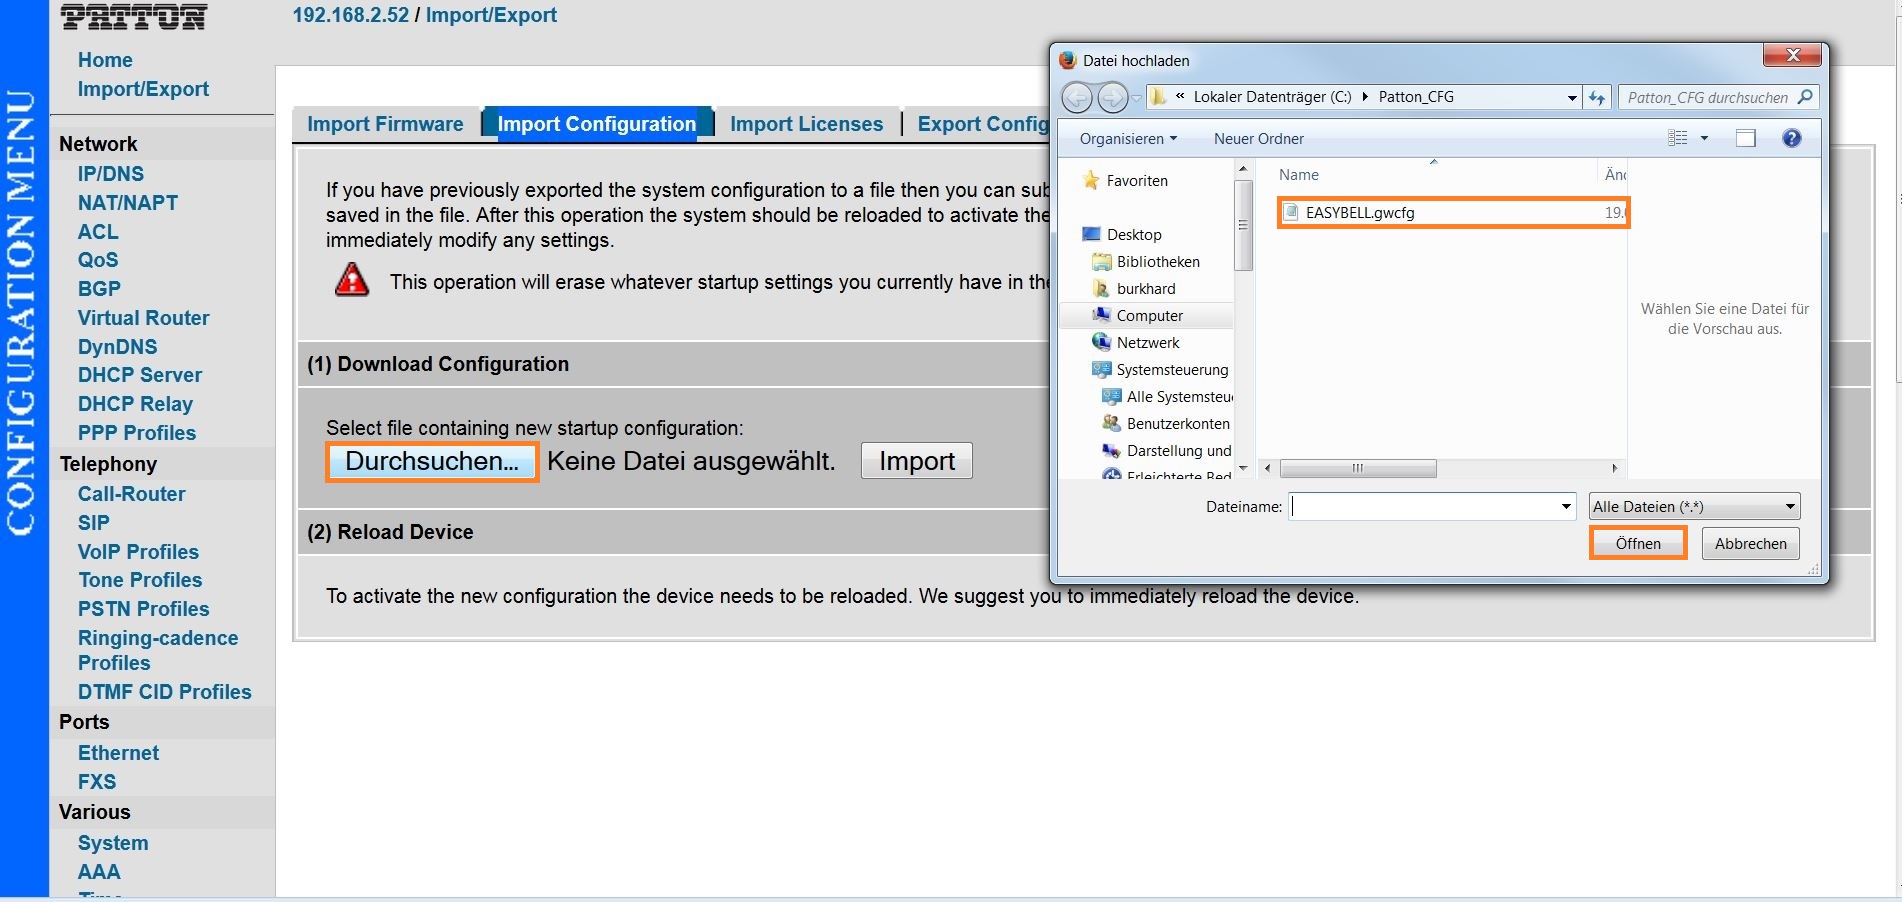Click the Patton logo at top left
The image size is (1902, 902).
pos(131,16)
